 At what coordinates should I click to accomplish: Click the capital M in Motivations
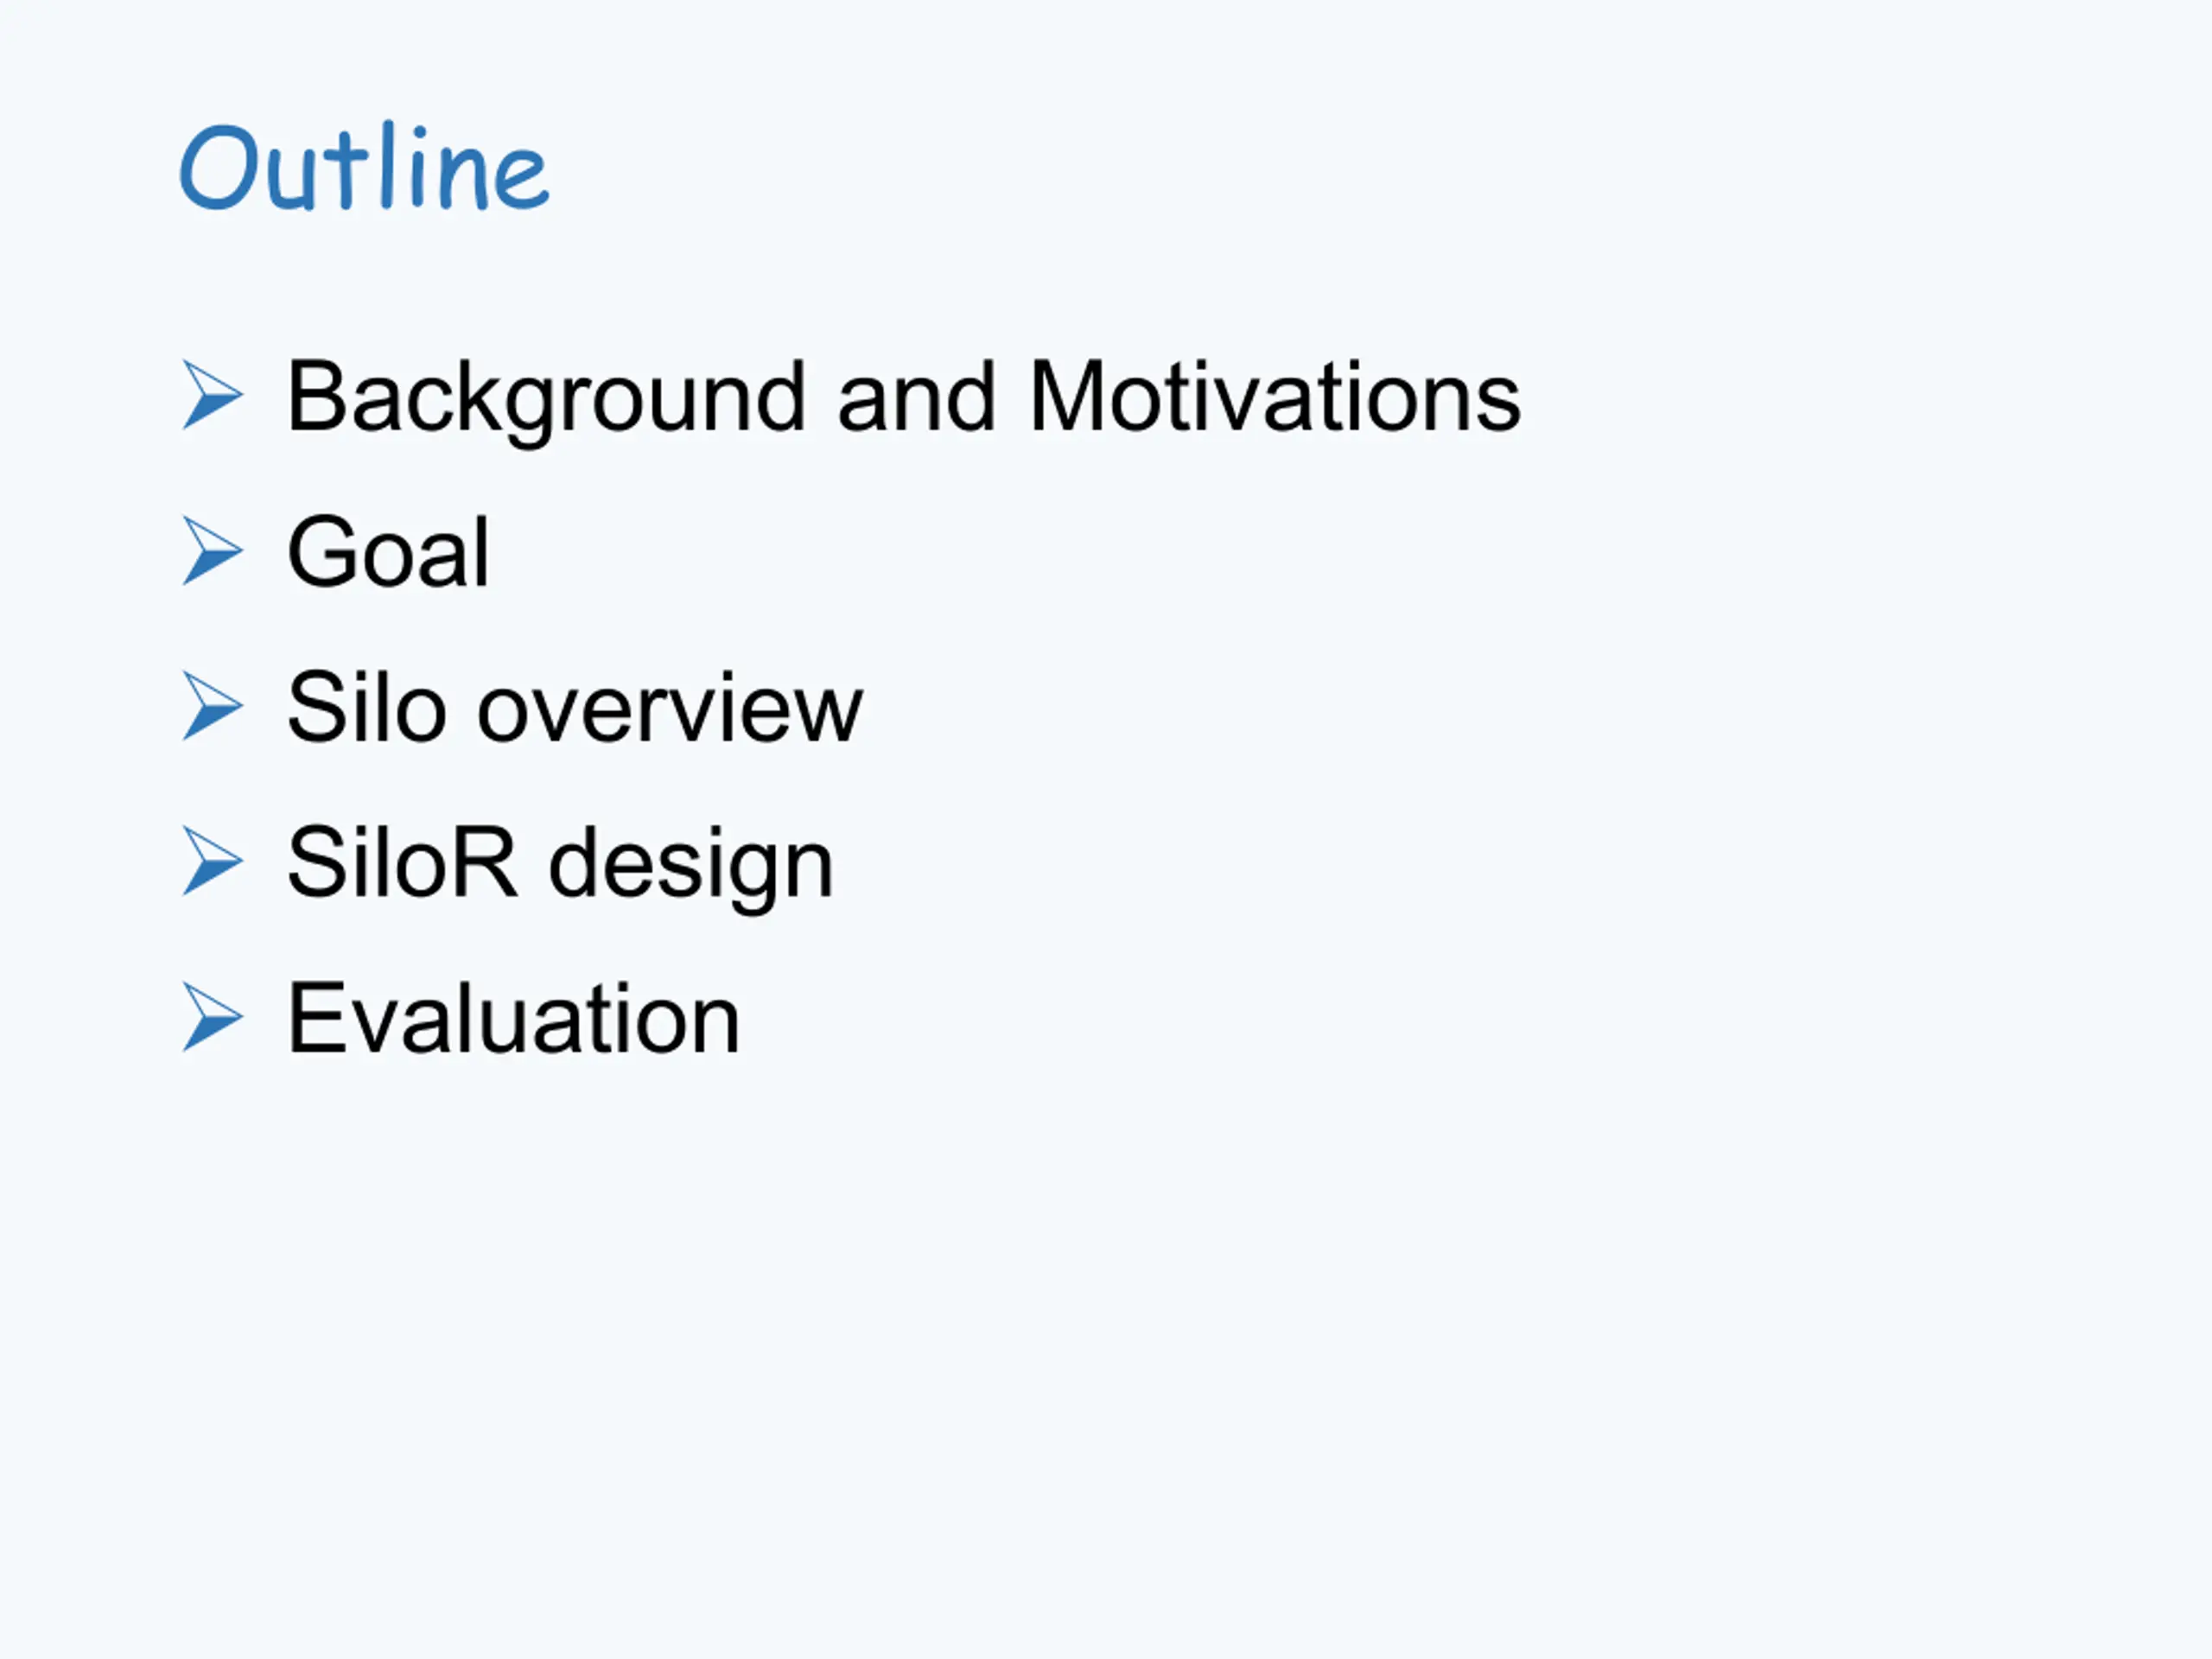1066,397
